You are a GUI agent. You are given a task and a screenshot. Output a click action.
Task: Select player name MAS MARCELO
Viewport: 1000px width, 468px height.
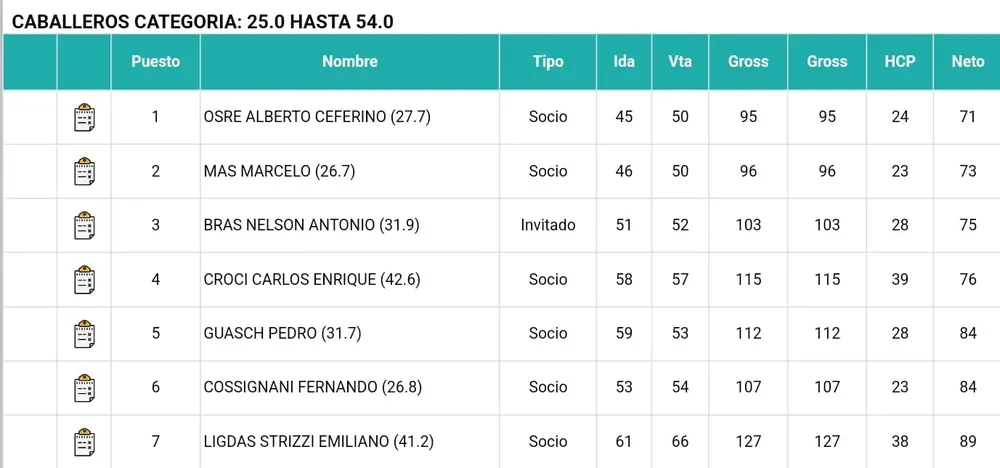click(x=279, y=171)
